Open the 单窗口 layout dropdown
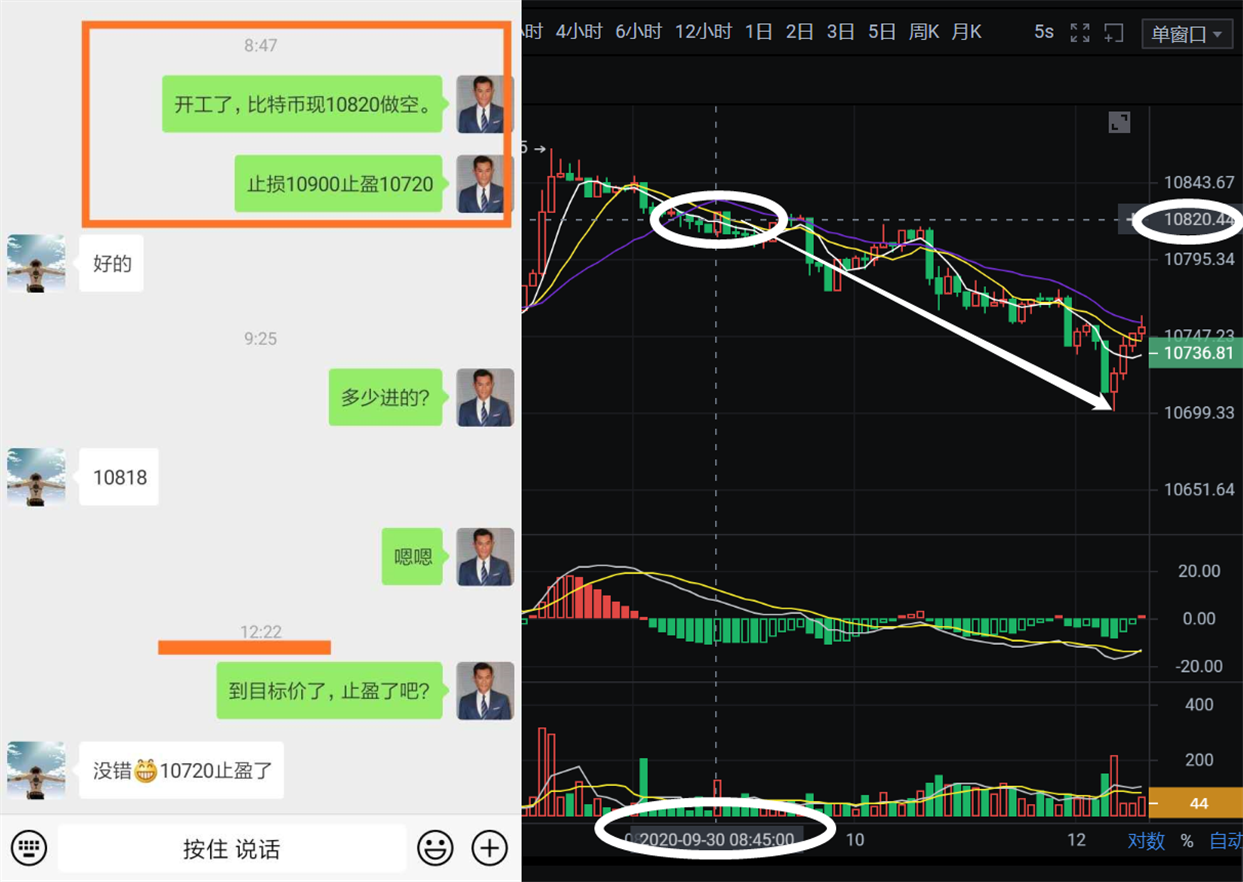This screenshot has height=882, width=1243. [1187, 34]
